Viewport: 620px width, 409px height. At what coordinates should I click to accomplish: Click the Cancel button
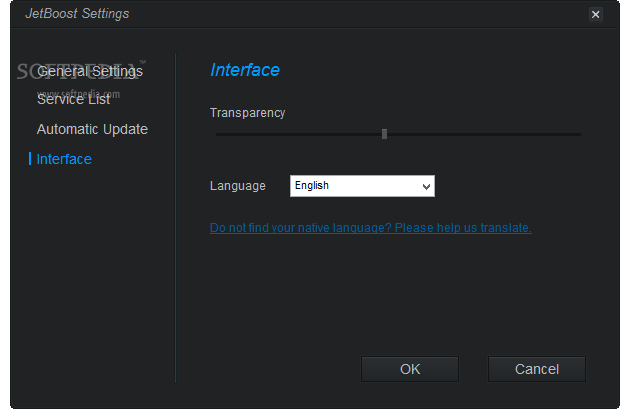coord(537,369)
